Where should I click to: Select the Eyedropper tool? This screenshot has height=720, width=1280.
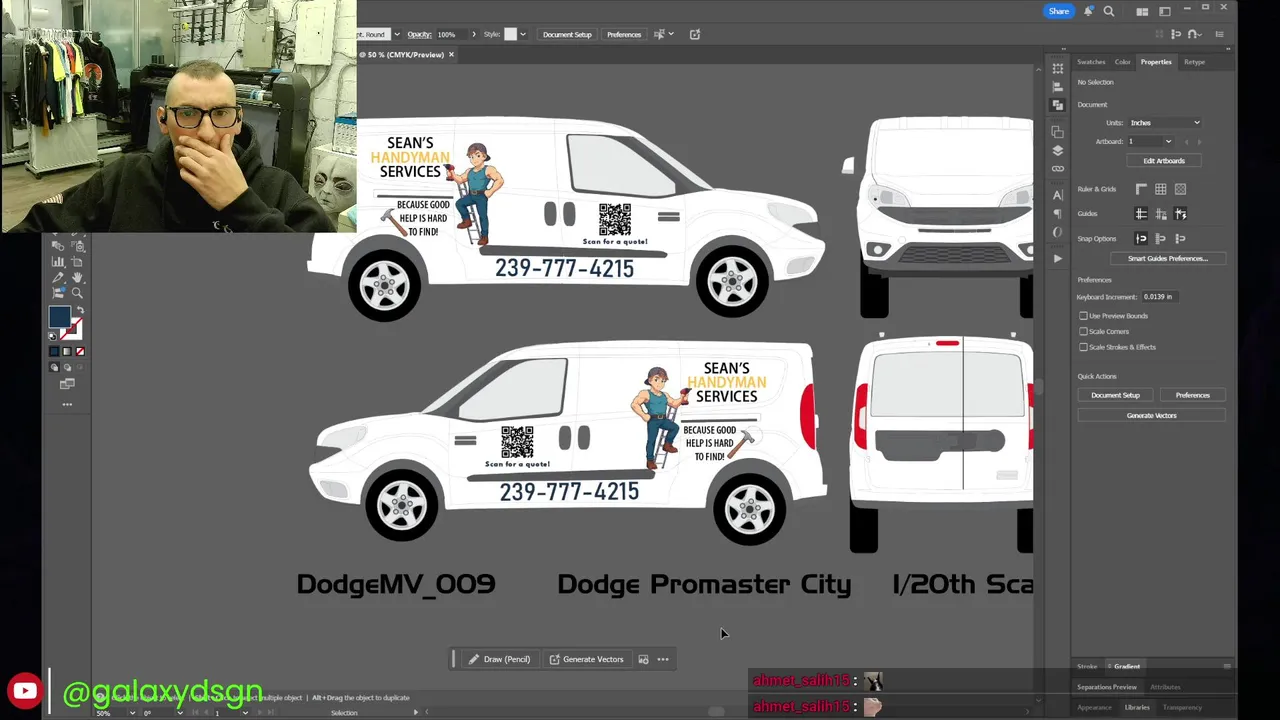pos(58,277)
